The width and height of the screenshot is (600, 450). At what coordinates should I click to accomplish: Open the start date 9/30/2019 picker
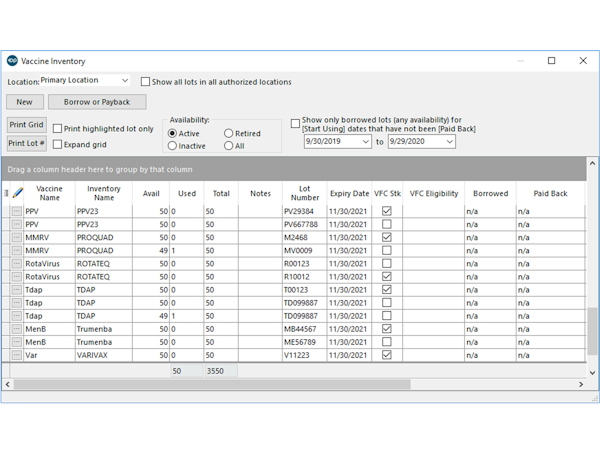coord(365,142)
